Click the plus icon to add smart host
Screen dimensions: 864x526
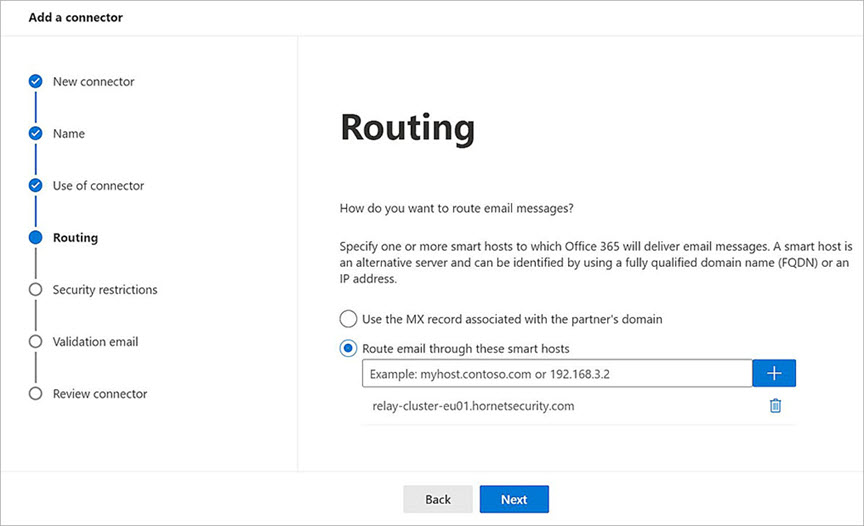(x=774, y=373)
